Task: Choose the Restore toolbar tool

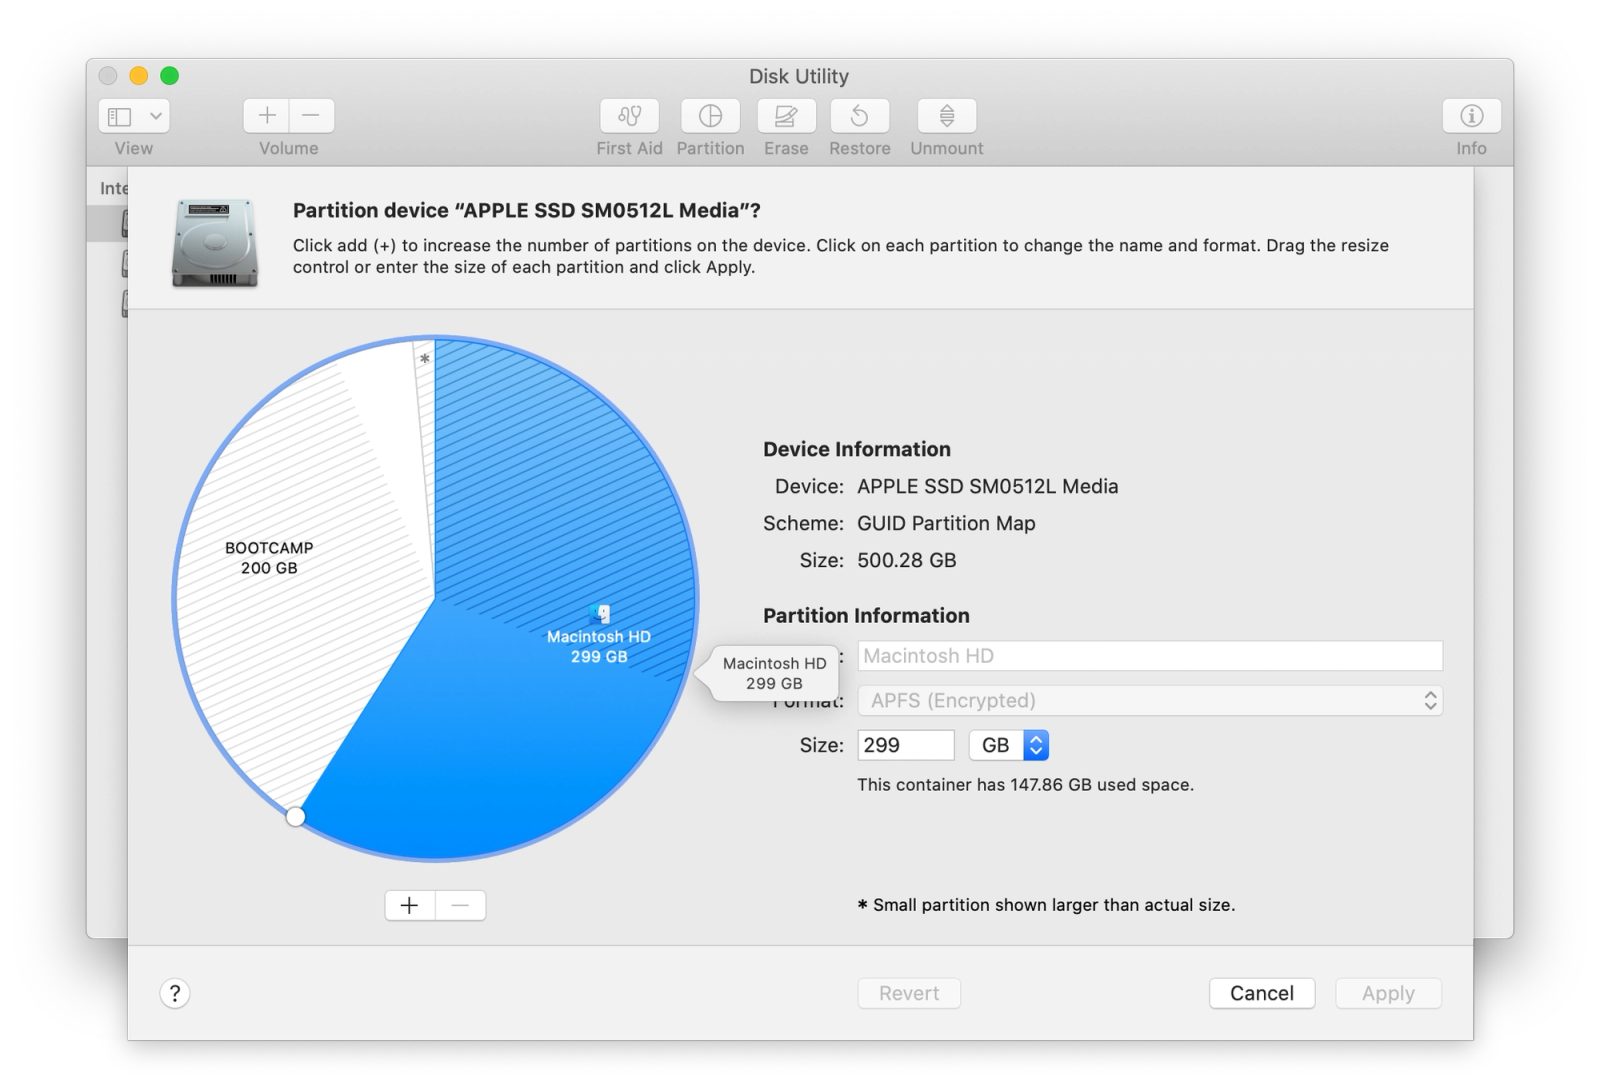Action: click(859, 116)
